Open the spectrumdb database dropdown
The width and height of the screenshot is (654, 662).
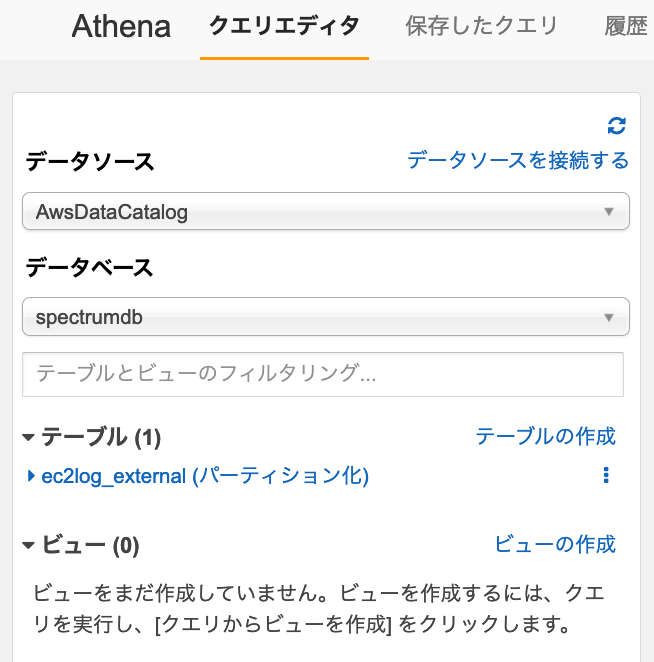(x=326, y=317)
